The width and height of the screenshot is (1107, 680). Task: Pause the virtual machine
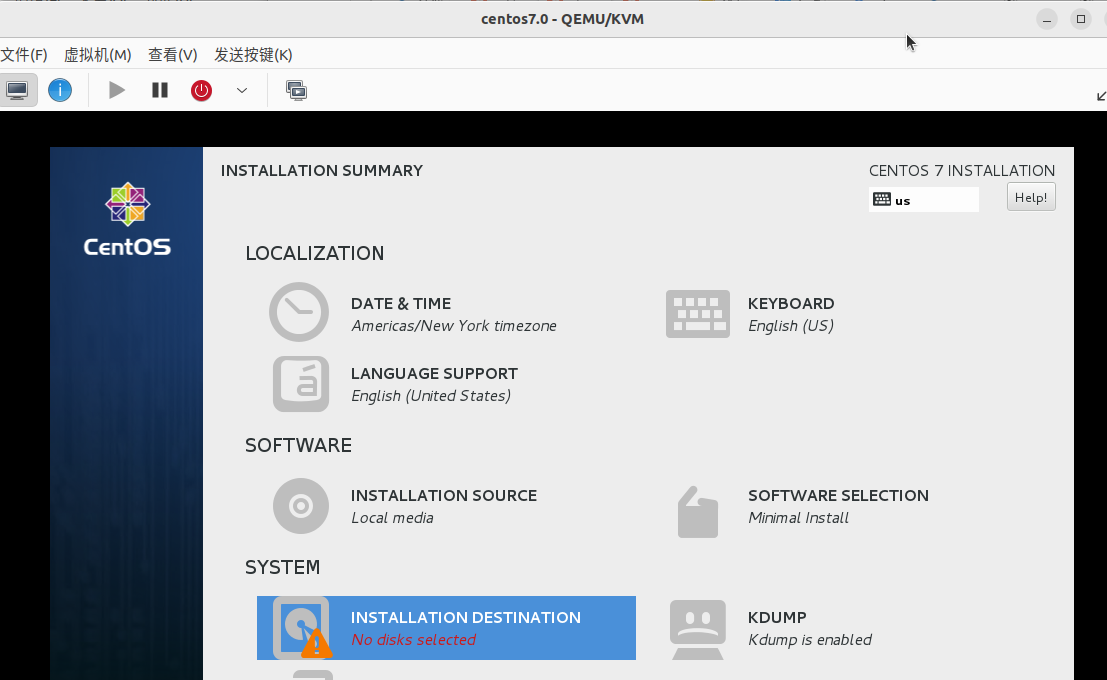(160, 90)
